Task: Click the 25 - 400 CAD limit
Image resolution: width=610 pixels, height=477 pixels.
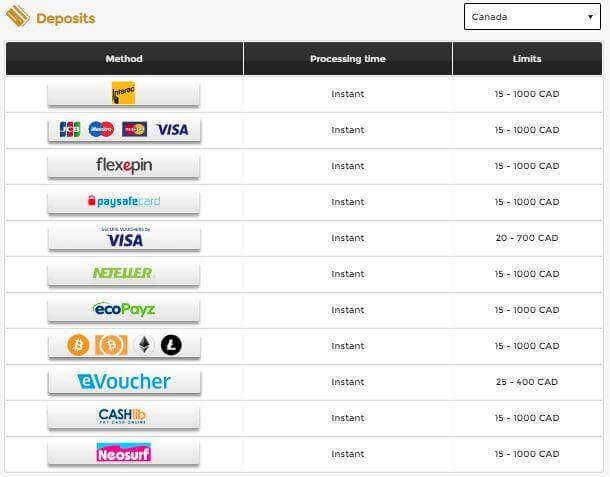Action: coord(527,382)
